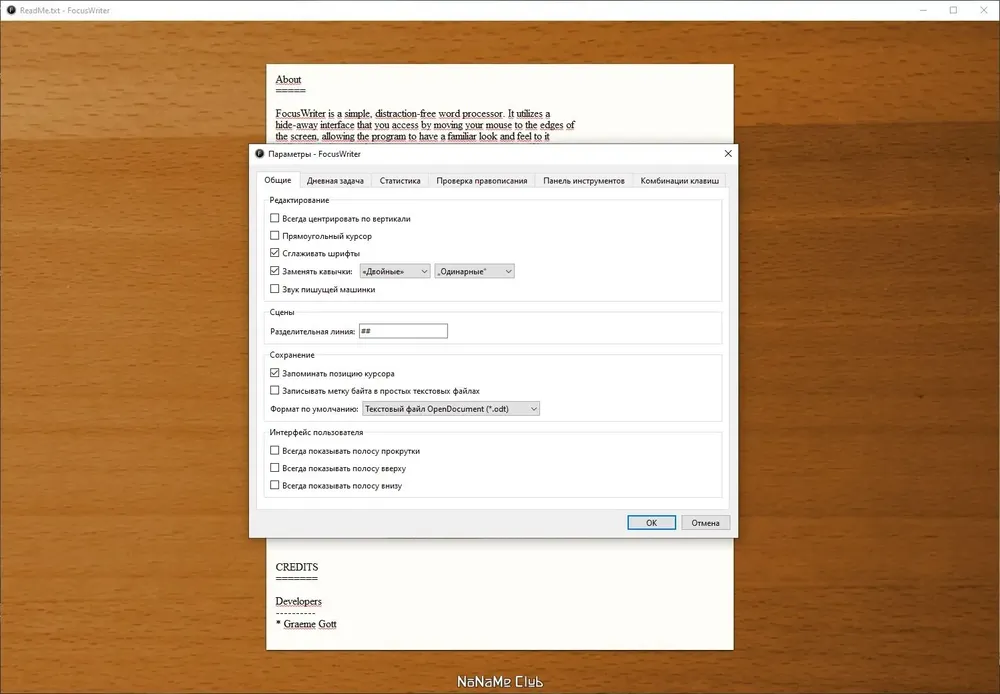Click the Параметры dialog title bar icon
This screenshot has width=1000, height=694.
[x=260, y=154]
